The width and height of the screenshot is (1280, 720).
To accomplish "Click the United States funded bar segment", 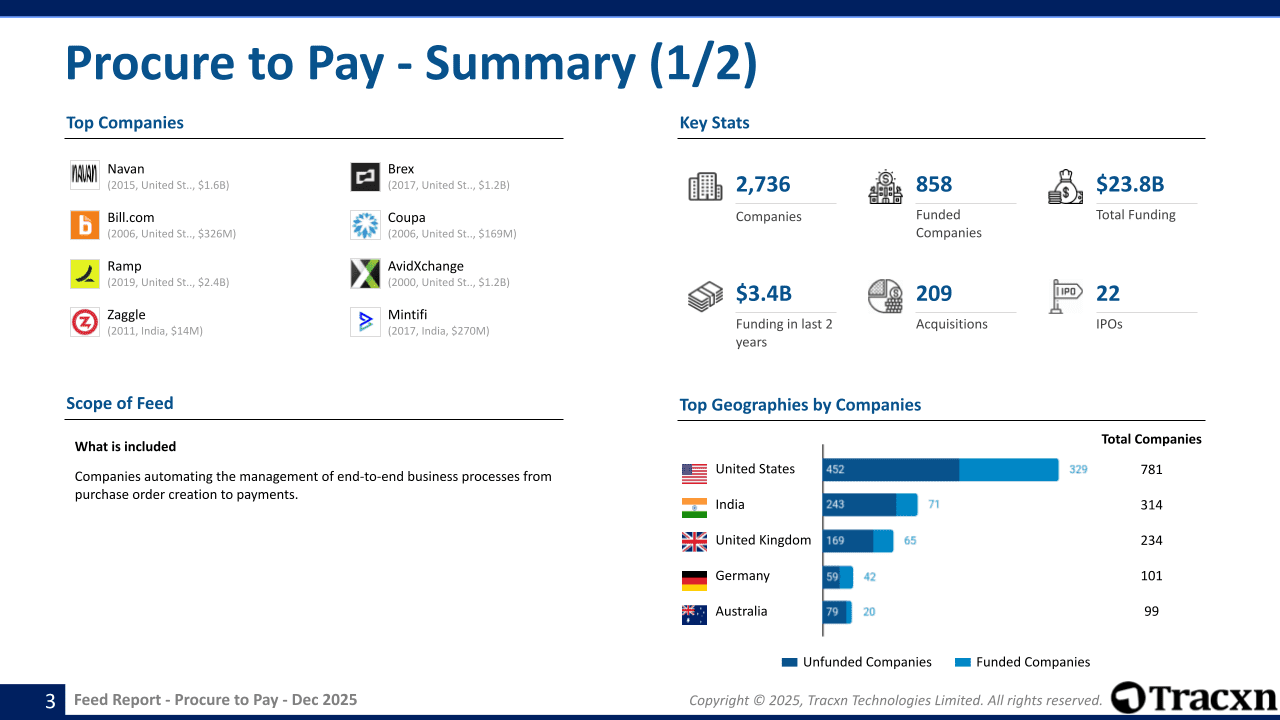I will point(1008,470).
